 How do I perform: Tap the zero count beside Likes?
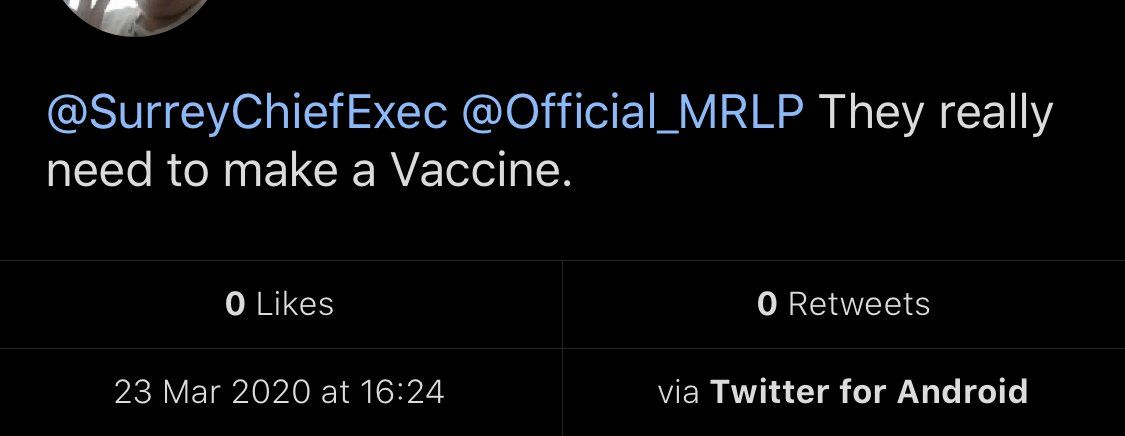[x=235, y=304]
